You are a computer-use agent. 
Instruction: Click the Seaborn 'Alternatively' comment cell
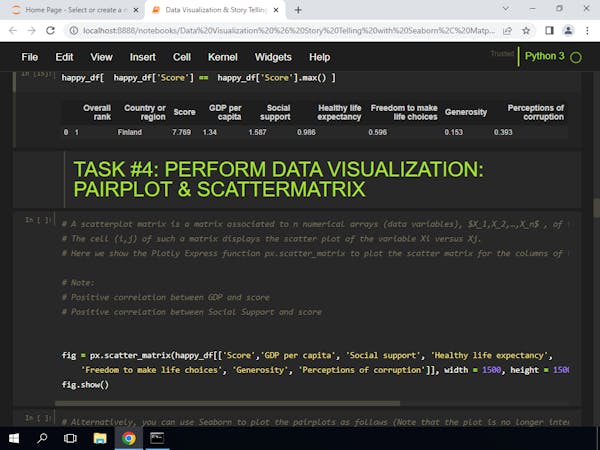[x=315, y=422]
